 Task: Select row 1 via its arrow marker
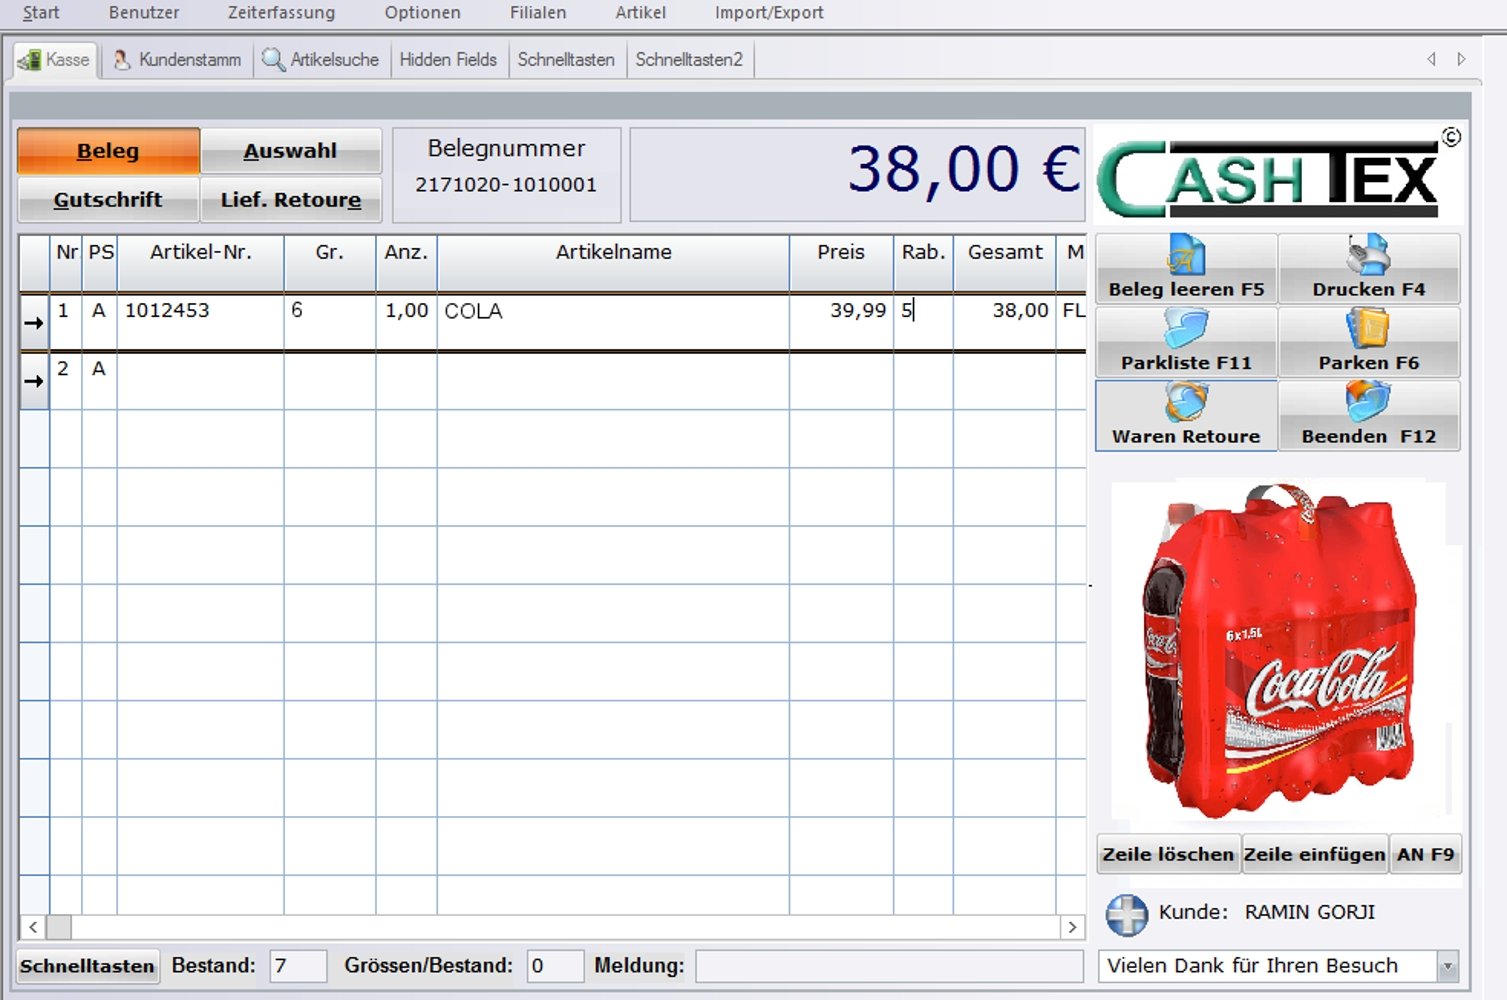click(34, 323)
